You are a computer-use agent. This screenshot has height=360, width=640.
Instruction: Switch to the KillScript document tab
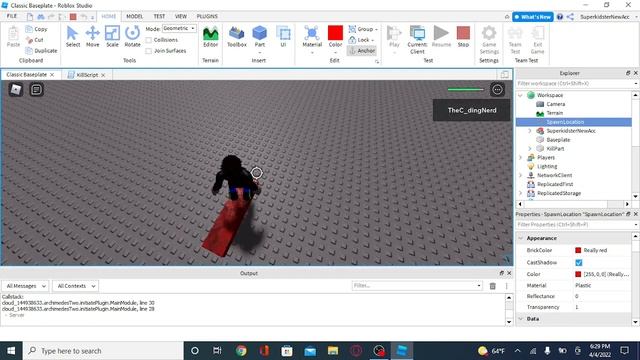tap(87, 75)
